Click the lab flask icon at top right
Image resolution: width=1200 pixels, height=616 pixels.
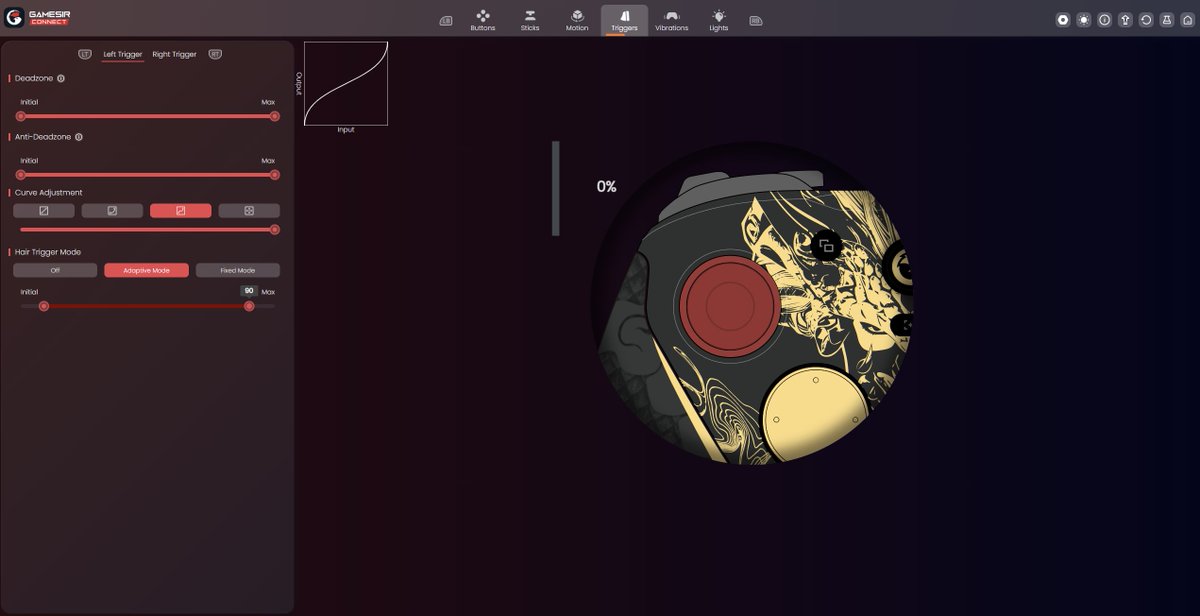[x=1166, y=20]
